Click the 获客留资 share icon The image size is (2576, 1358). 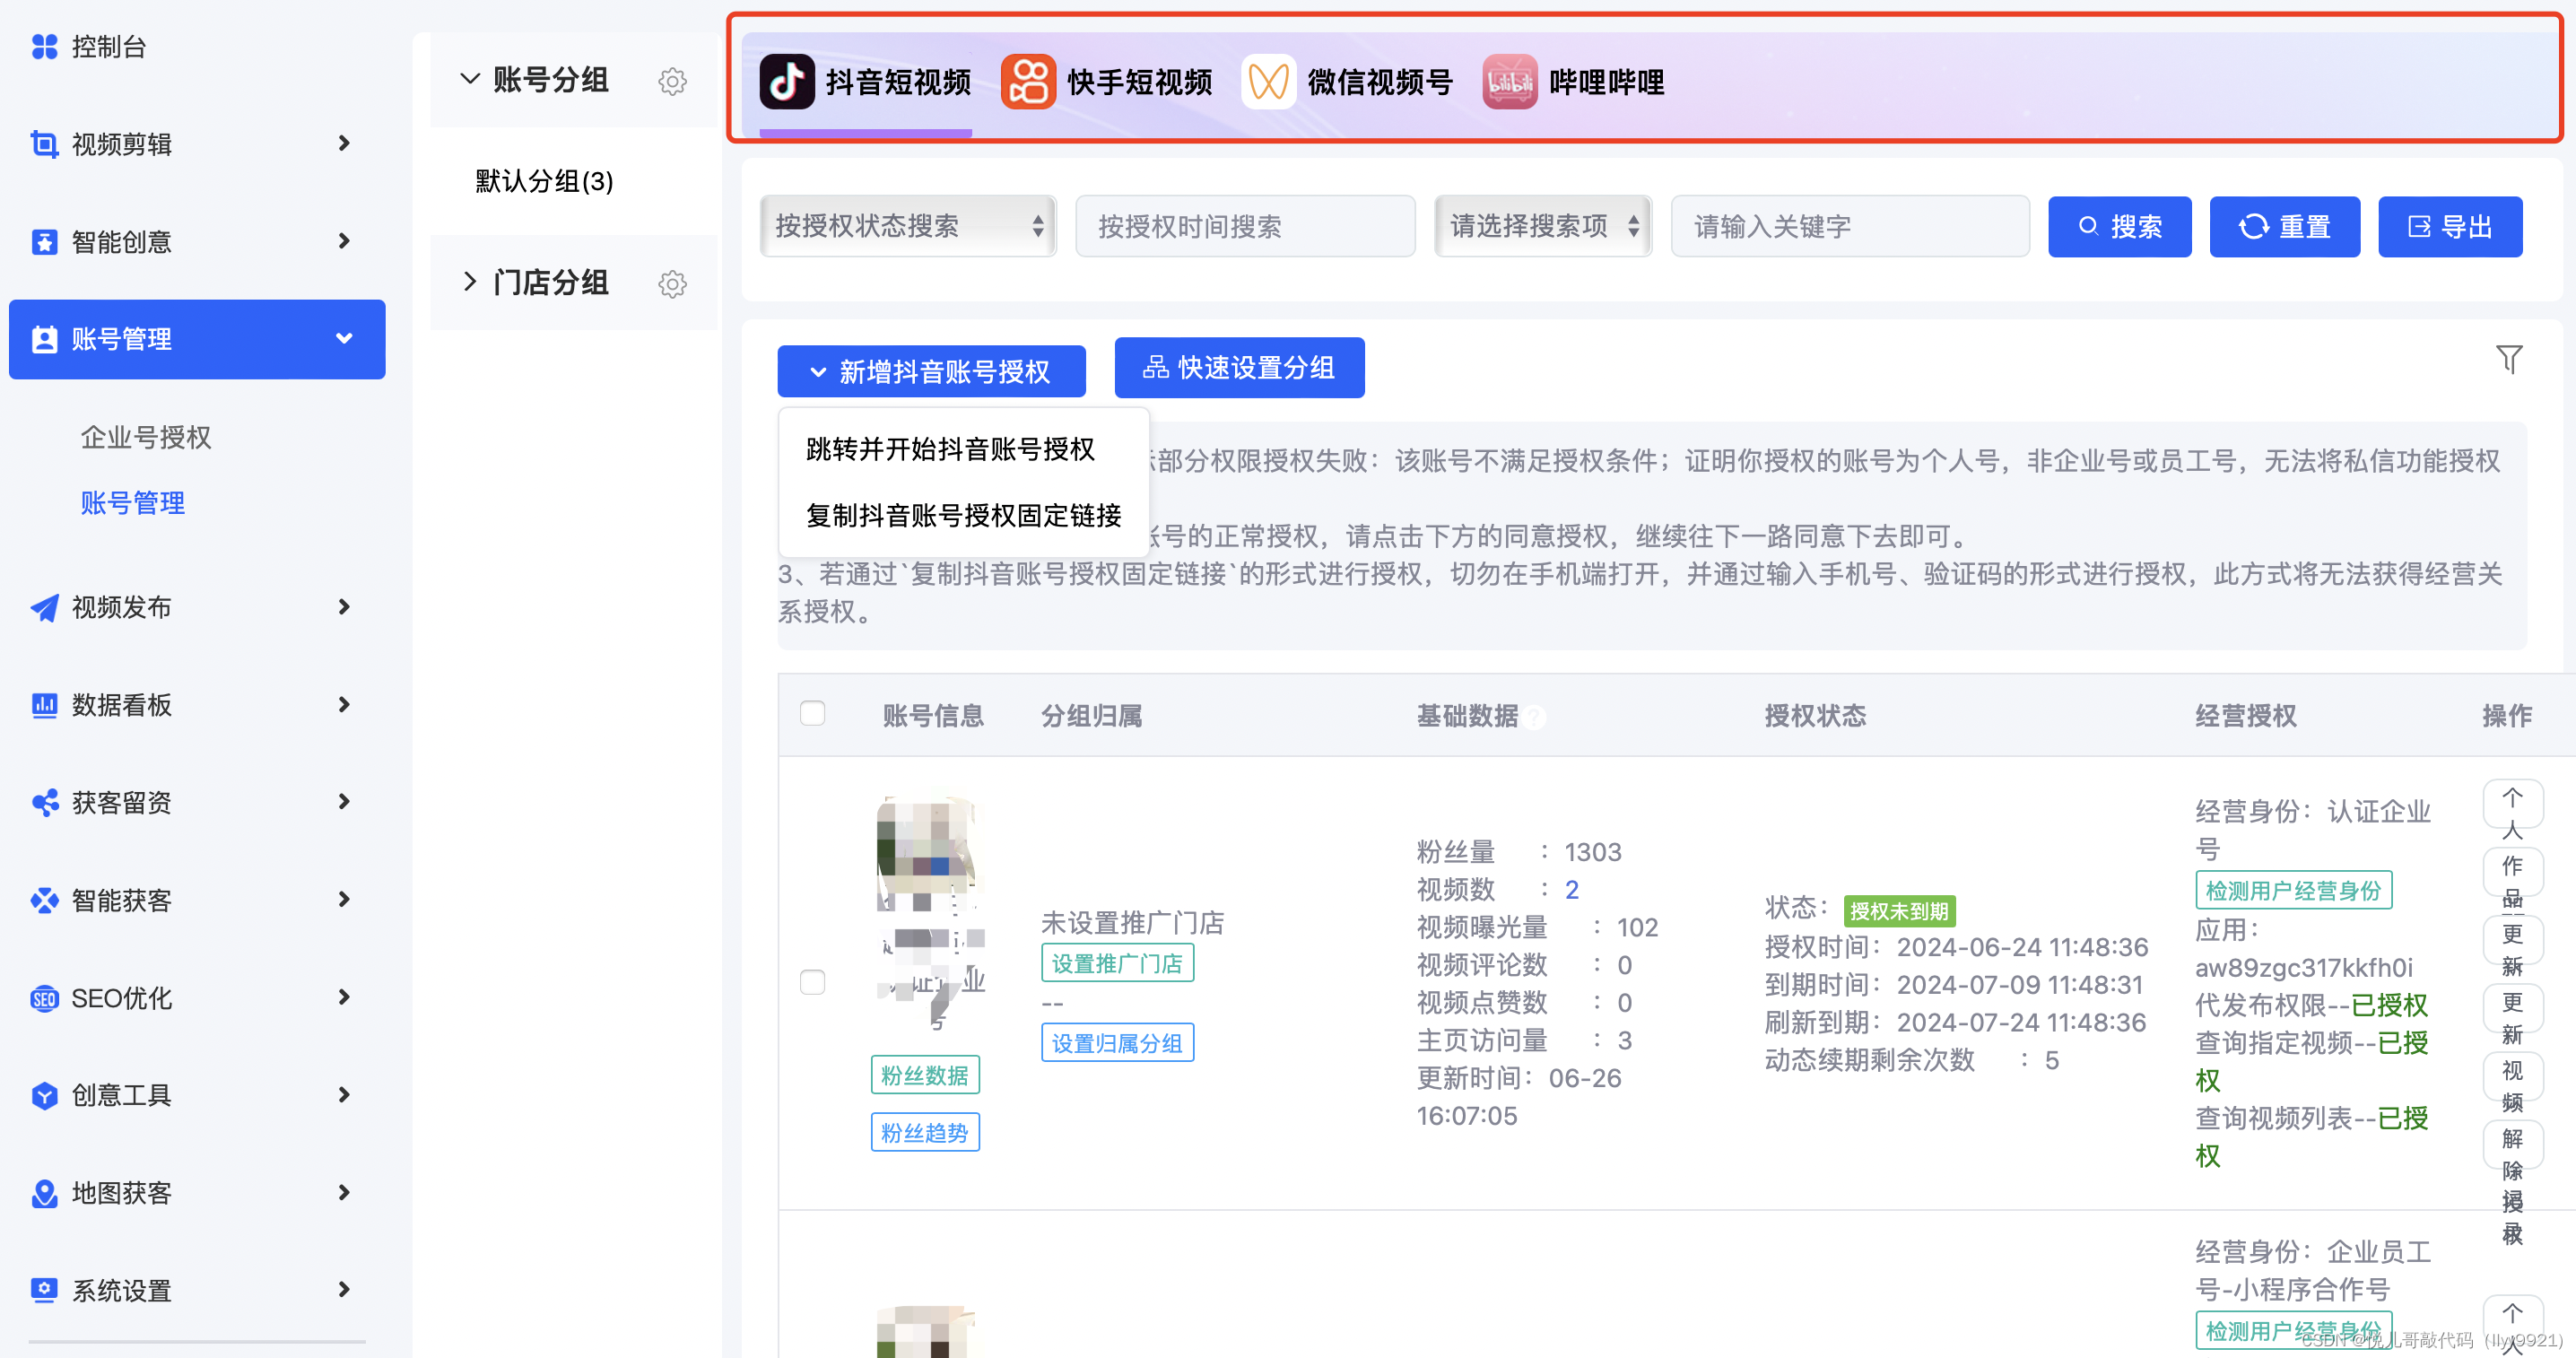click(44, 802)
